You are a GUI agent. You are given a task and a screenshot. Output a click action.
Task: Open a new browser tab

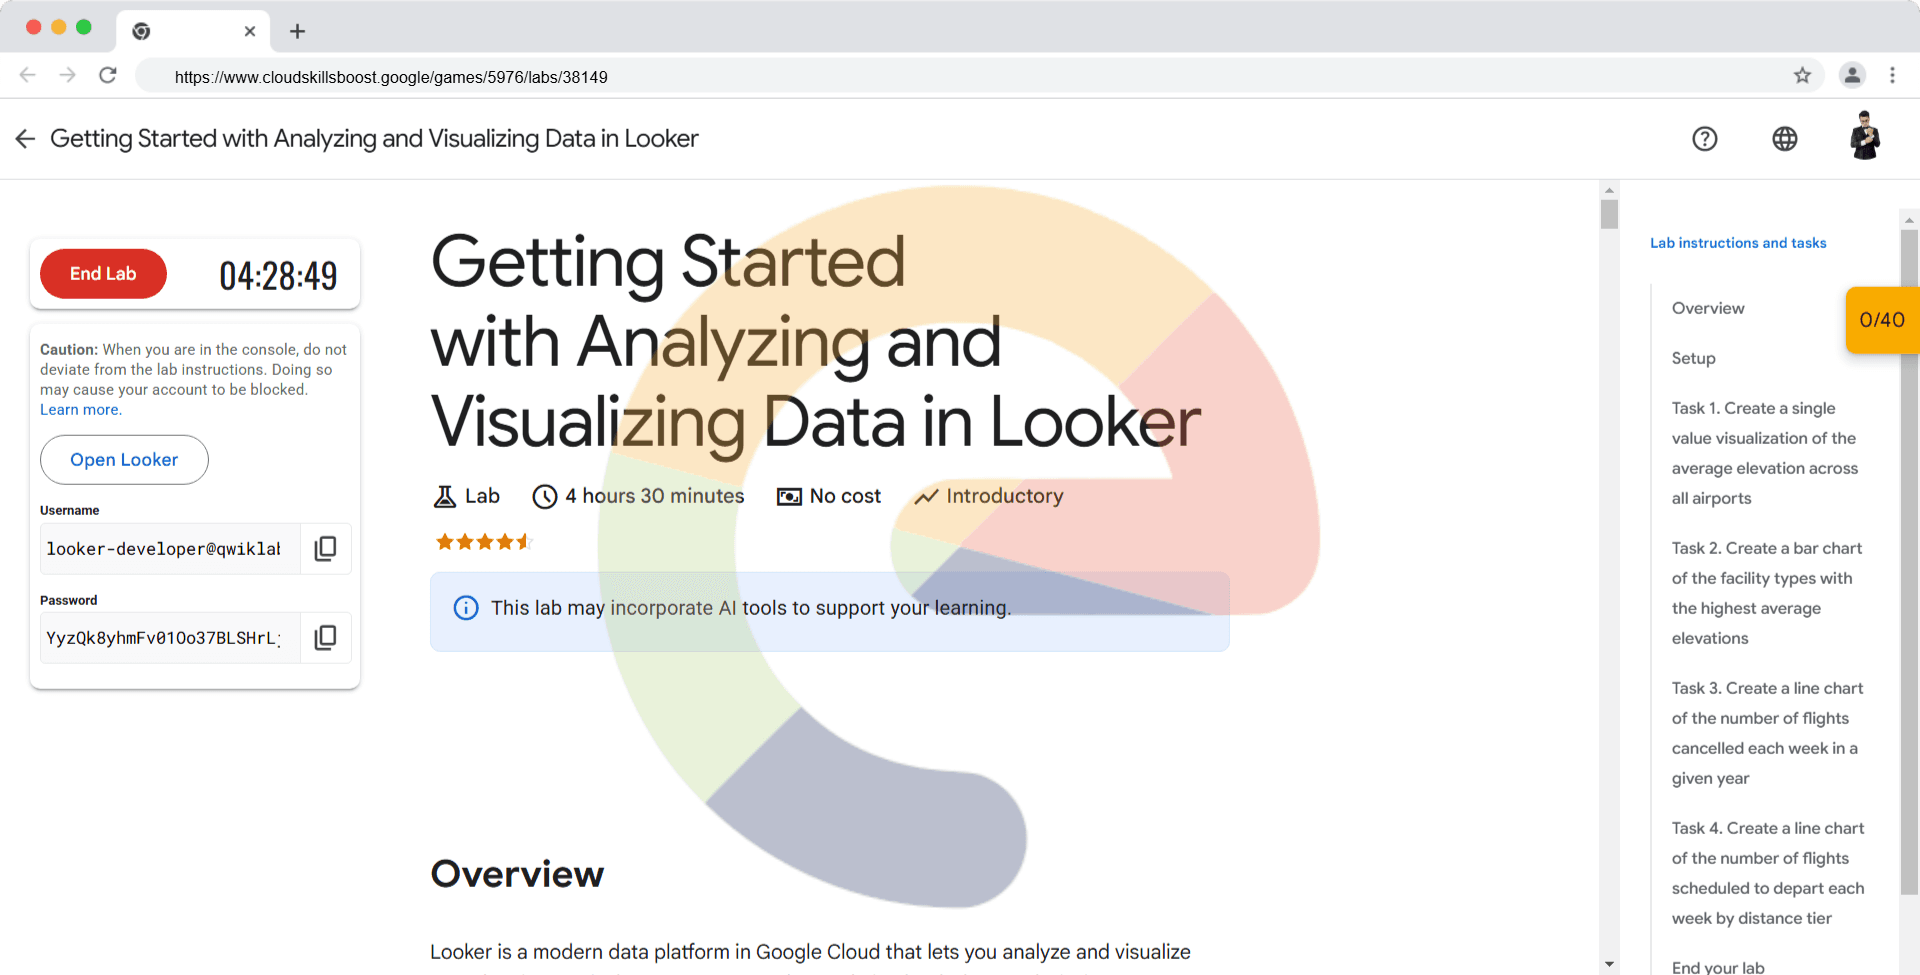point(297,31)
